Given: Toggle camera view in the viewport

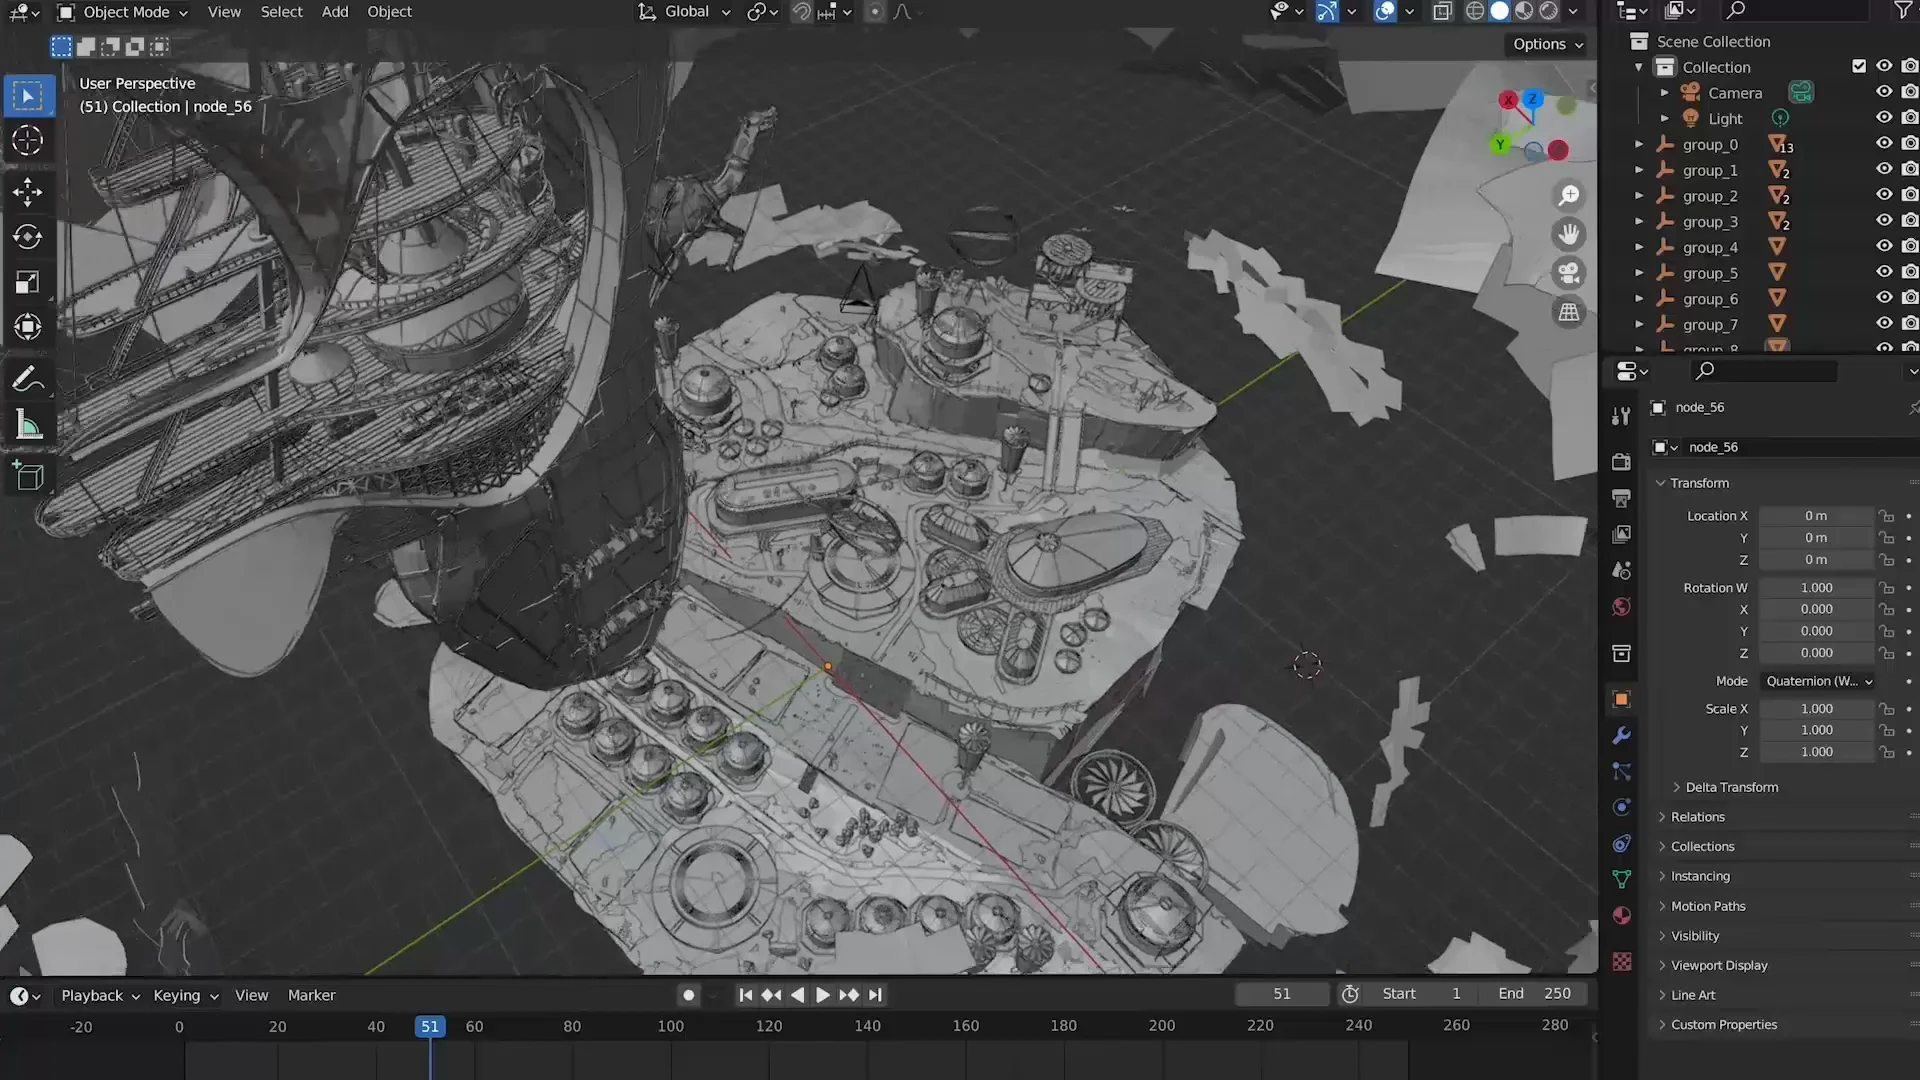Looking at the screenshot, I should click(1569, 273).
